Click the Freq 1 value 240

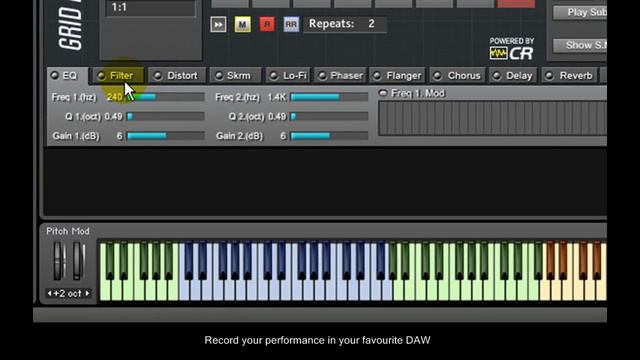(x=114, y=97)
